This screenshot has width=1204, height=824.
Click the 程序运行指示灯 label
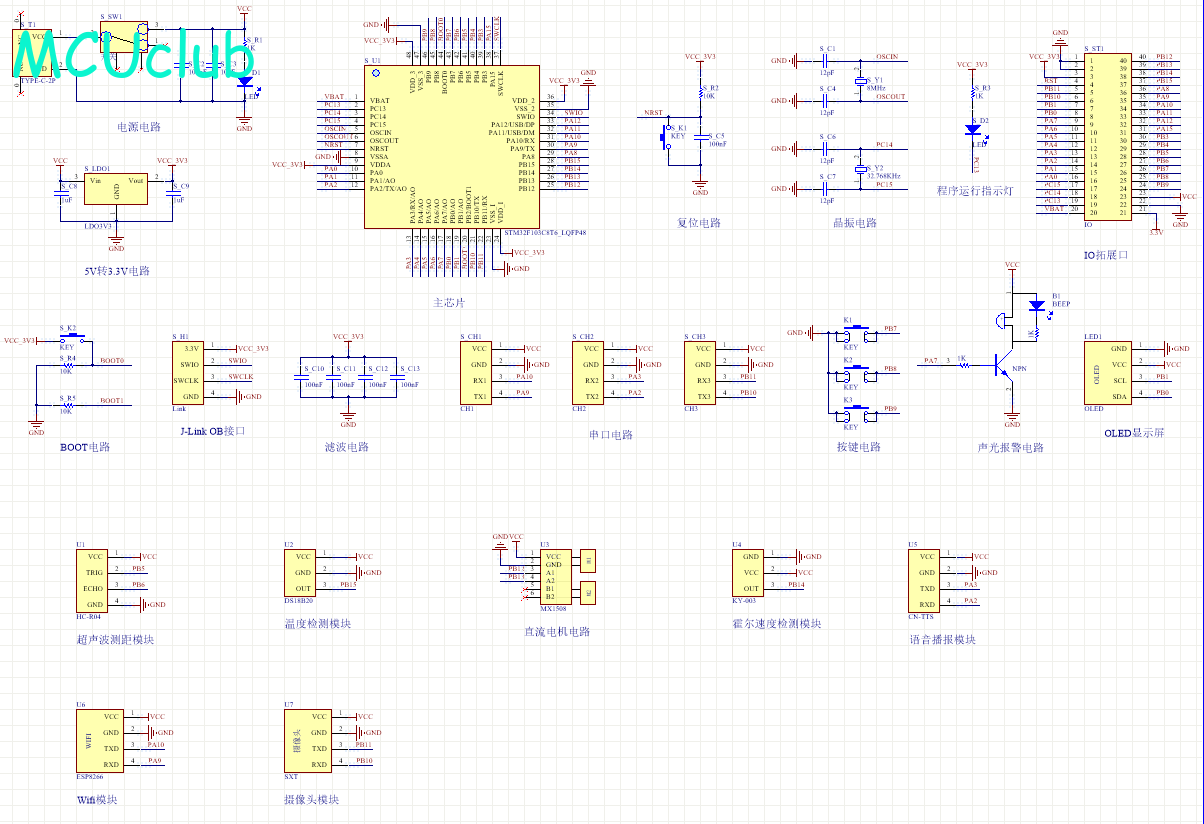[975, 190]
